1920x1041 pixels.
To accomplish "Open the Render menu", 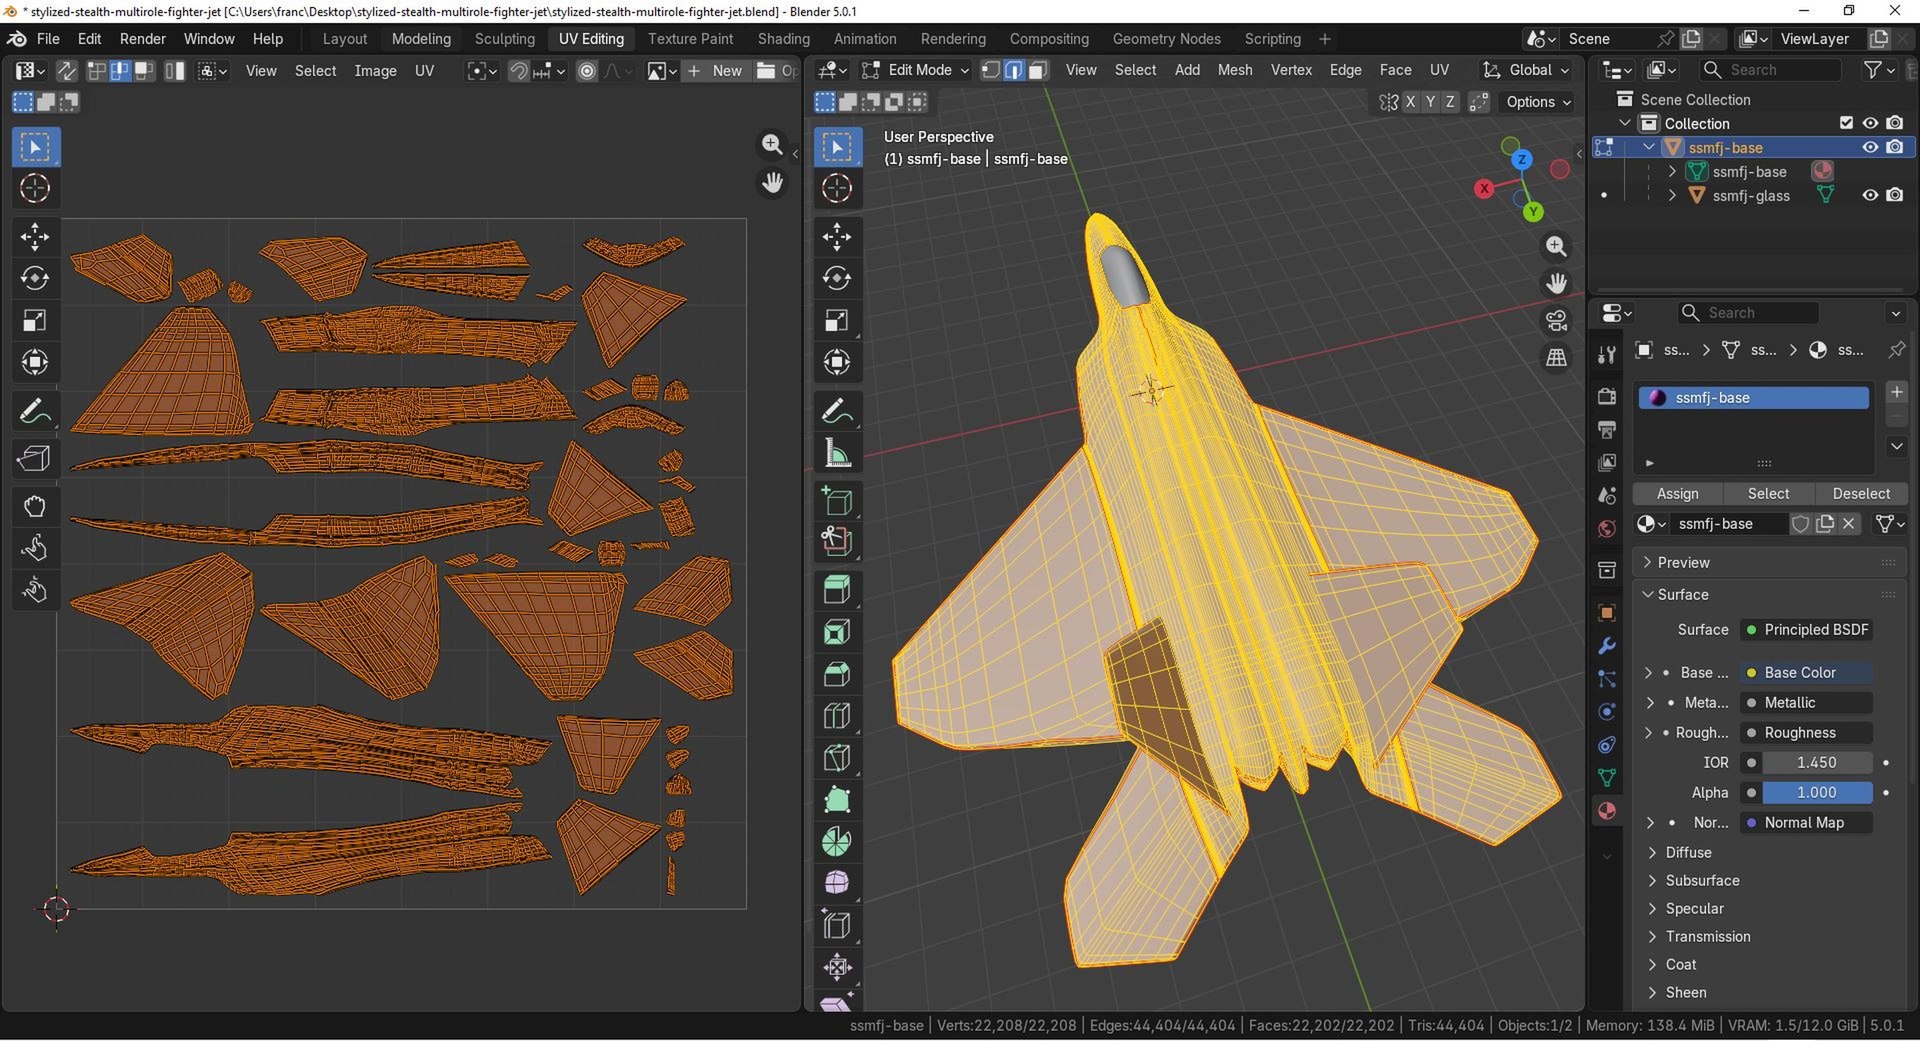I will point(143,39).
